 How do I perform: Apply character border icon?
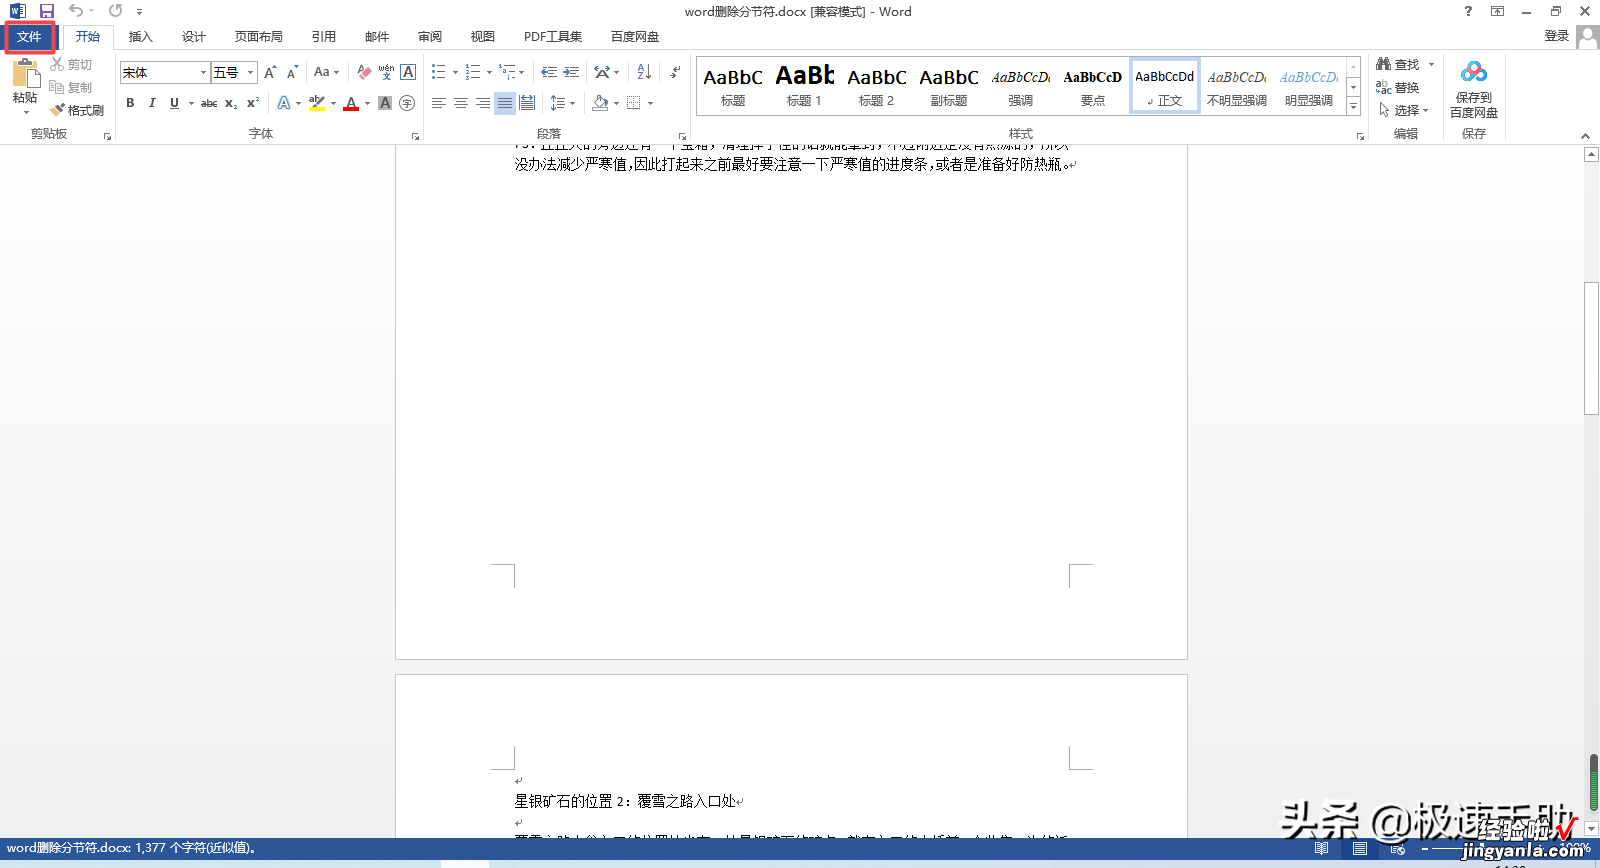[408, 72]
